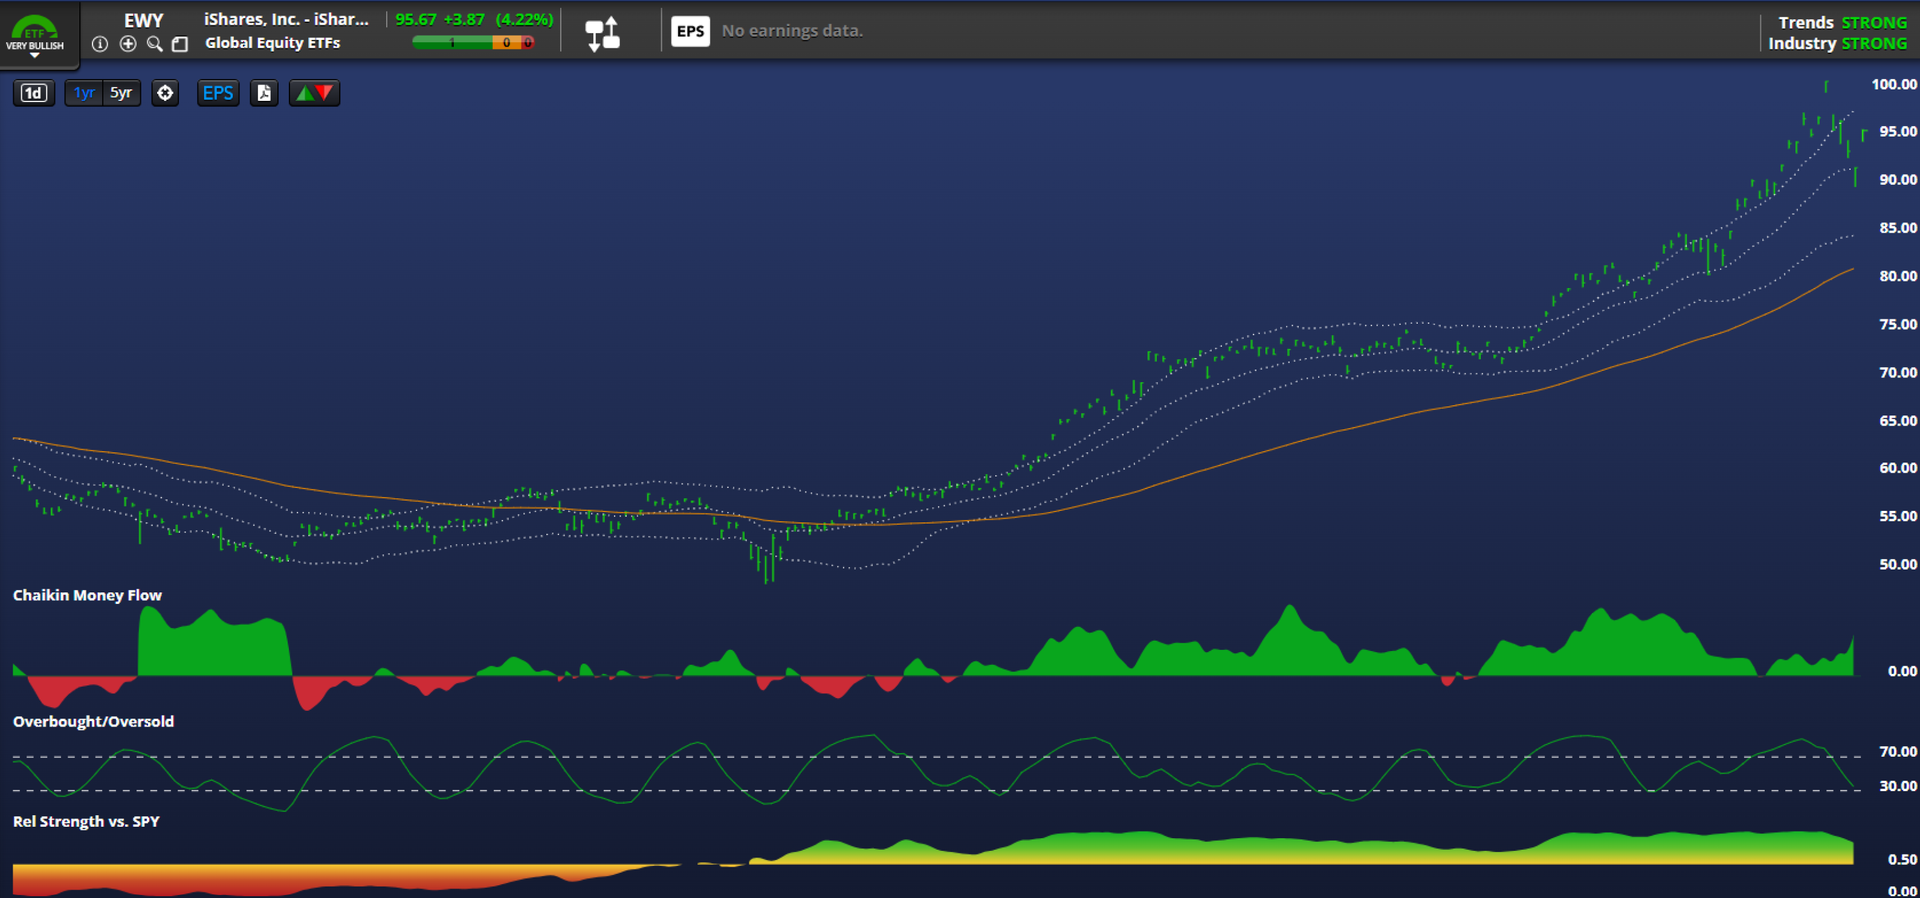The height and width of the screenshot is (898, 1920).
Task: Toggle the blue EPS chart overlay
Action: (218, 93)
